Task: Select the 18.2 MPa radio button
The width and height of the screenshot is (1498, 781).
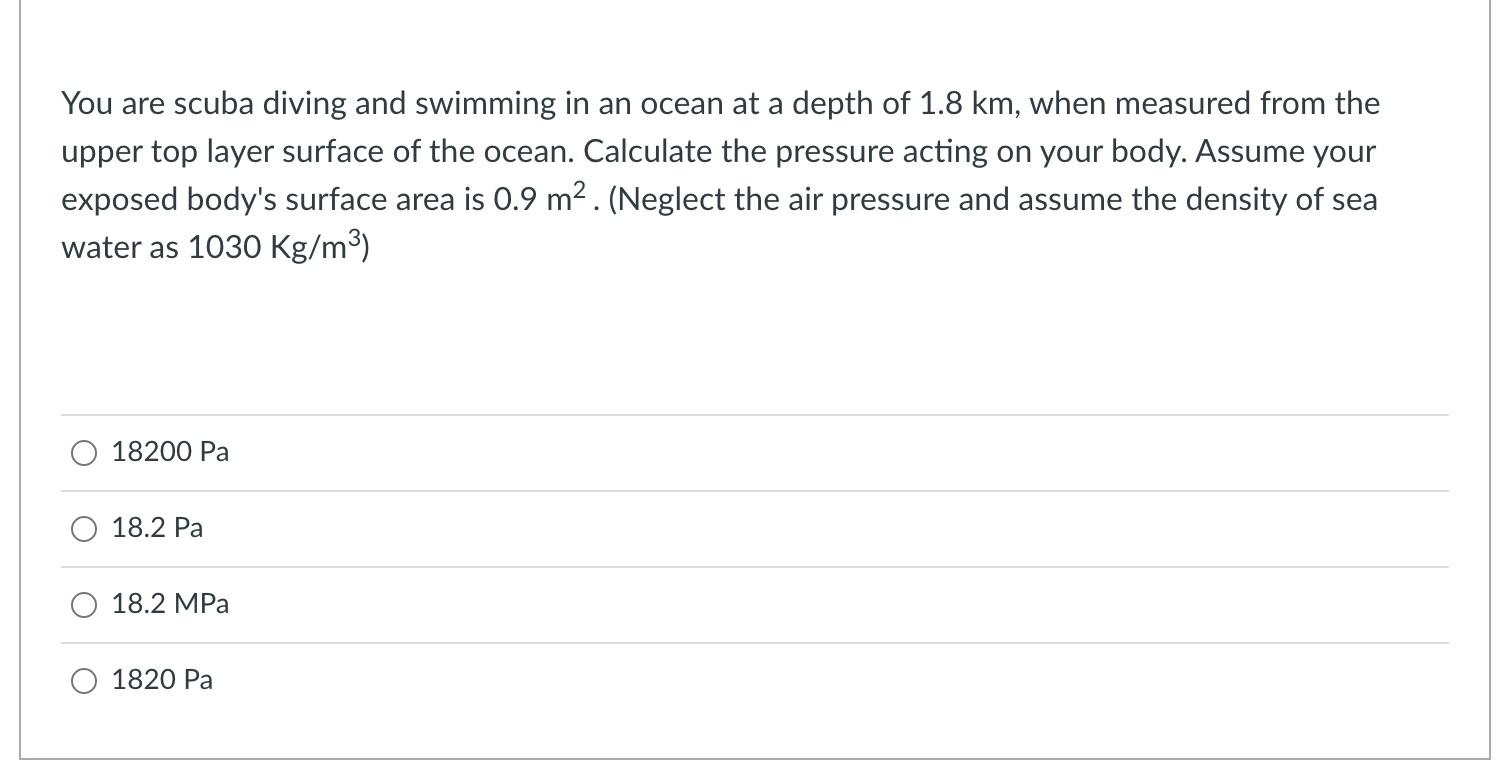Action: [85, 604]
